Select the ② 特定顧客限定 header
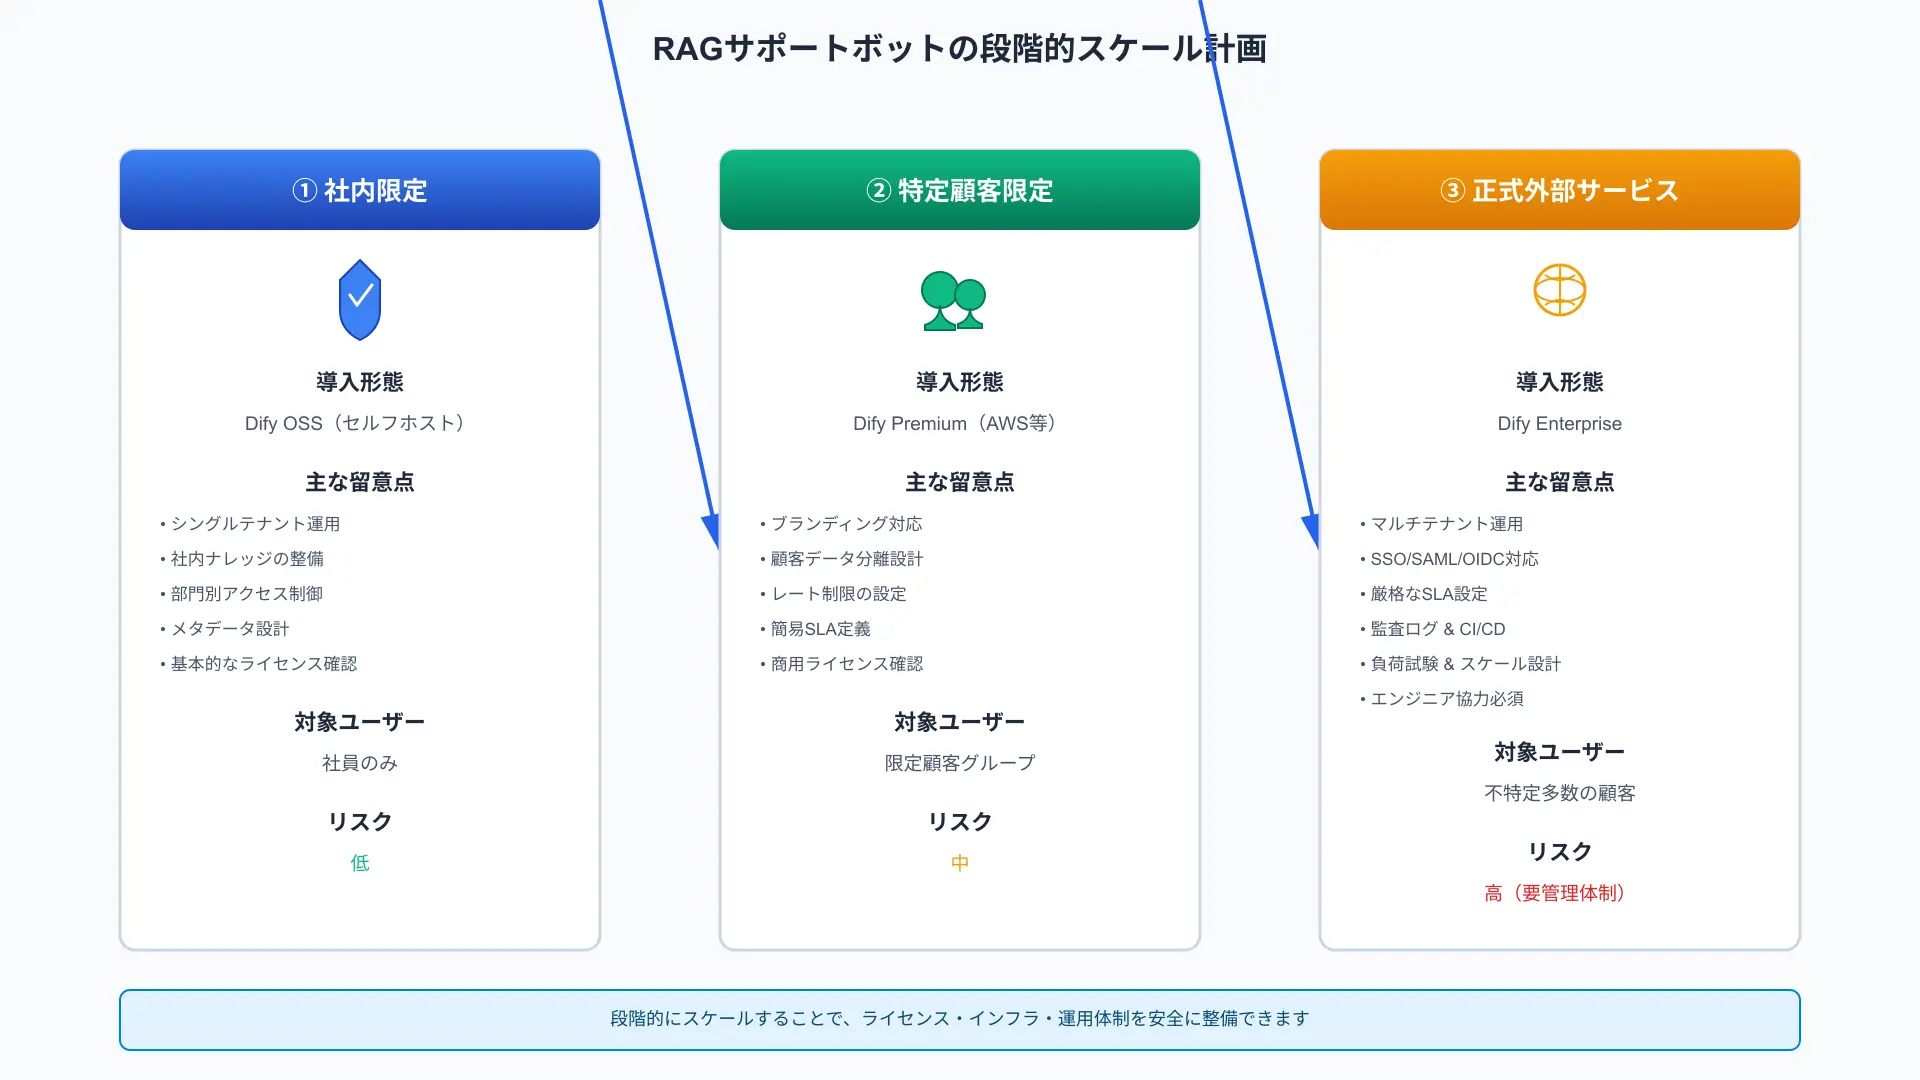 pyautogui.click(x=960, y=190)
